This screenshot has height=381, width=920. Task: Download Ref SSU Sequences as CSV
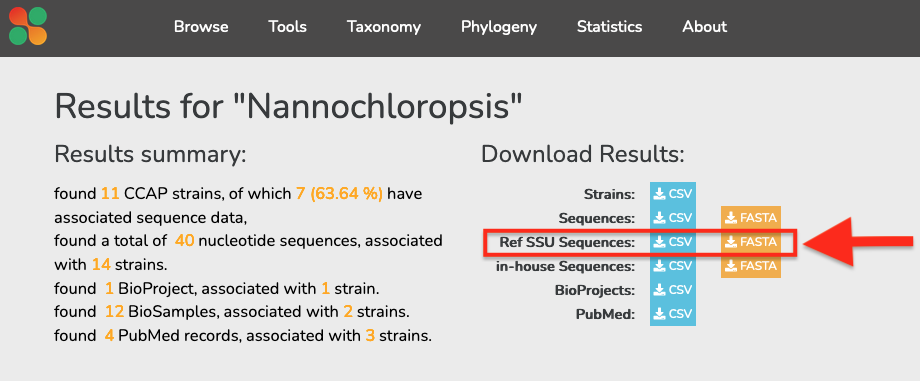pyautogui.click(x=673, y=242)
